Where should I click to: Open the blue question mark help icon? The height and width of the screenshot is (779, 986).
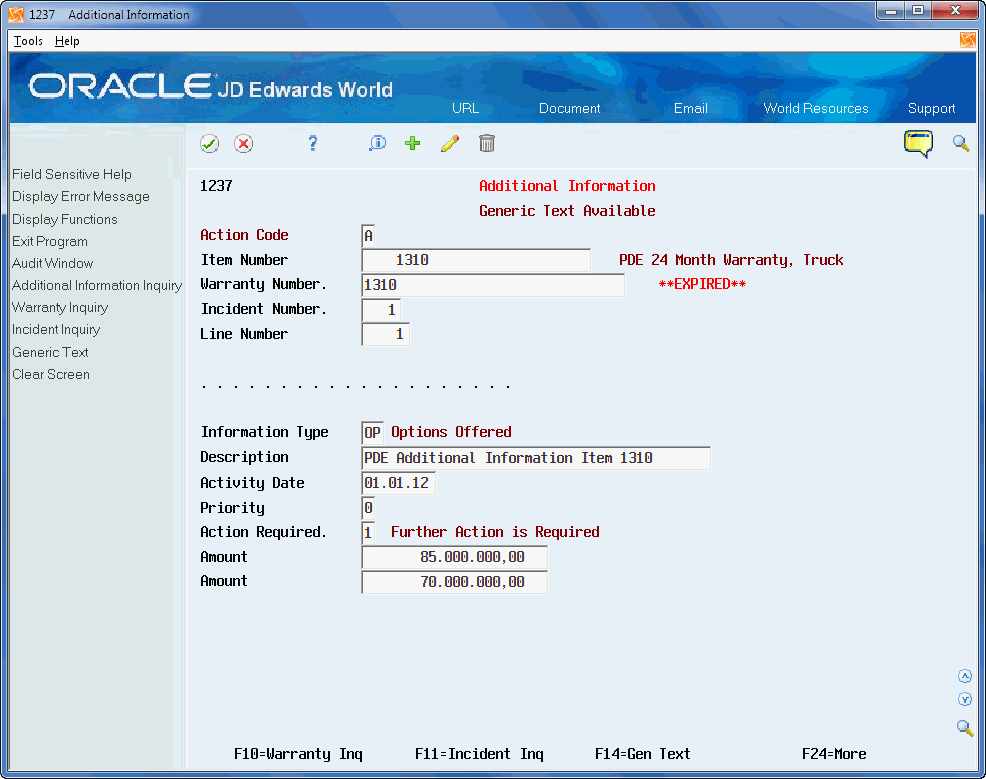(x=313, y=144)
